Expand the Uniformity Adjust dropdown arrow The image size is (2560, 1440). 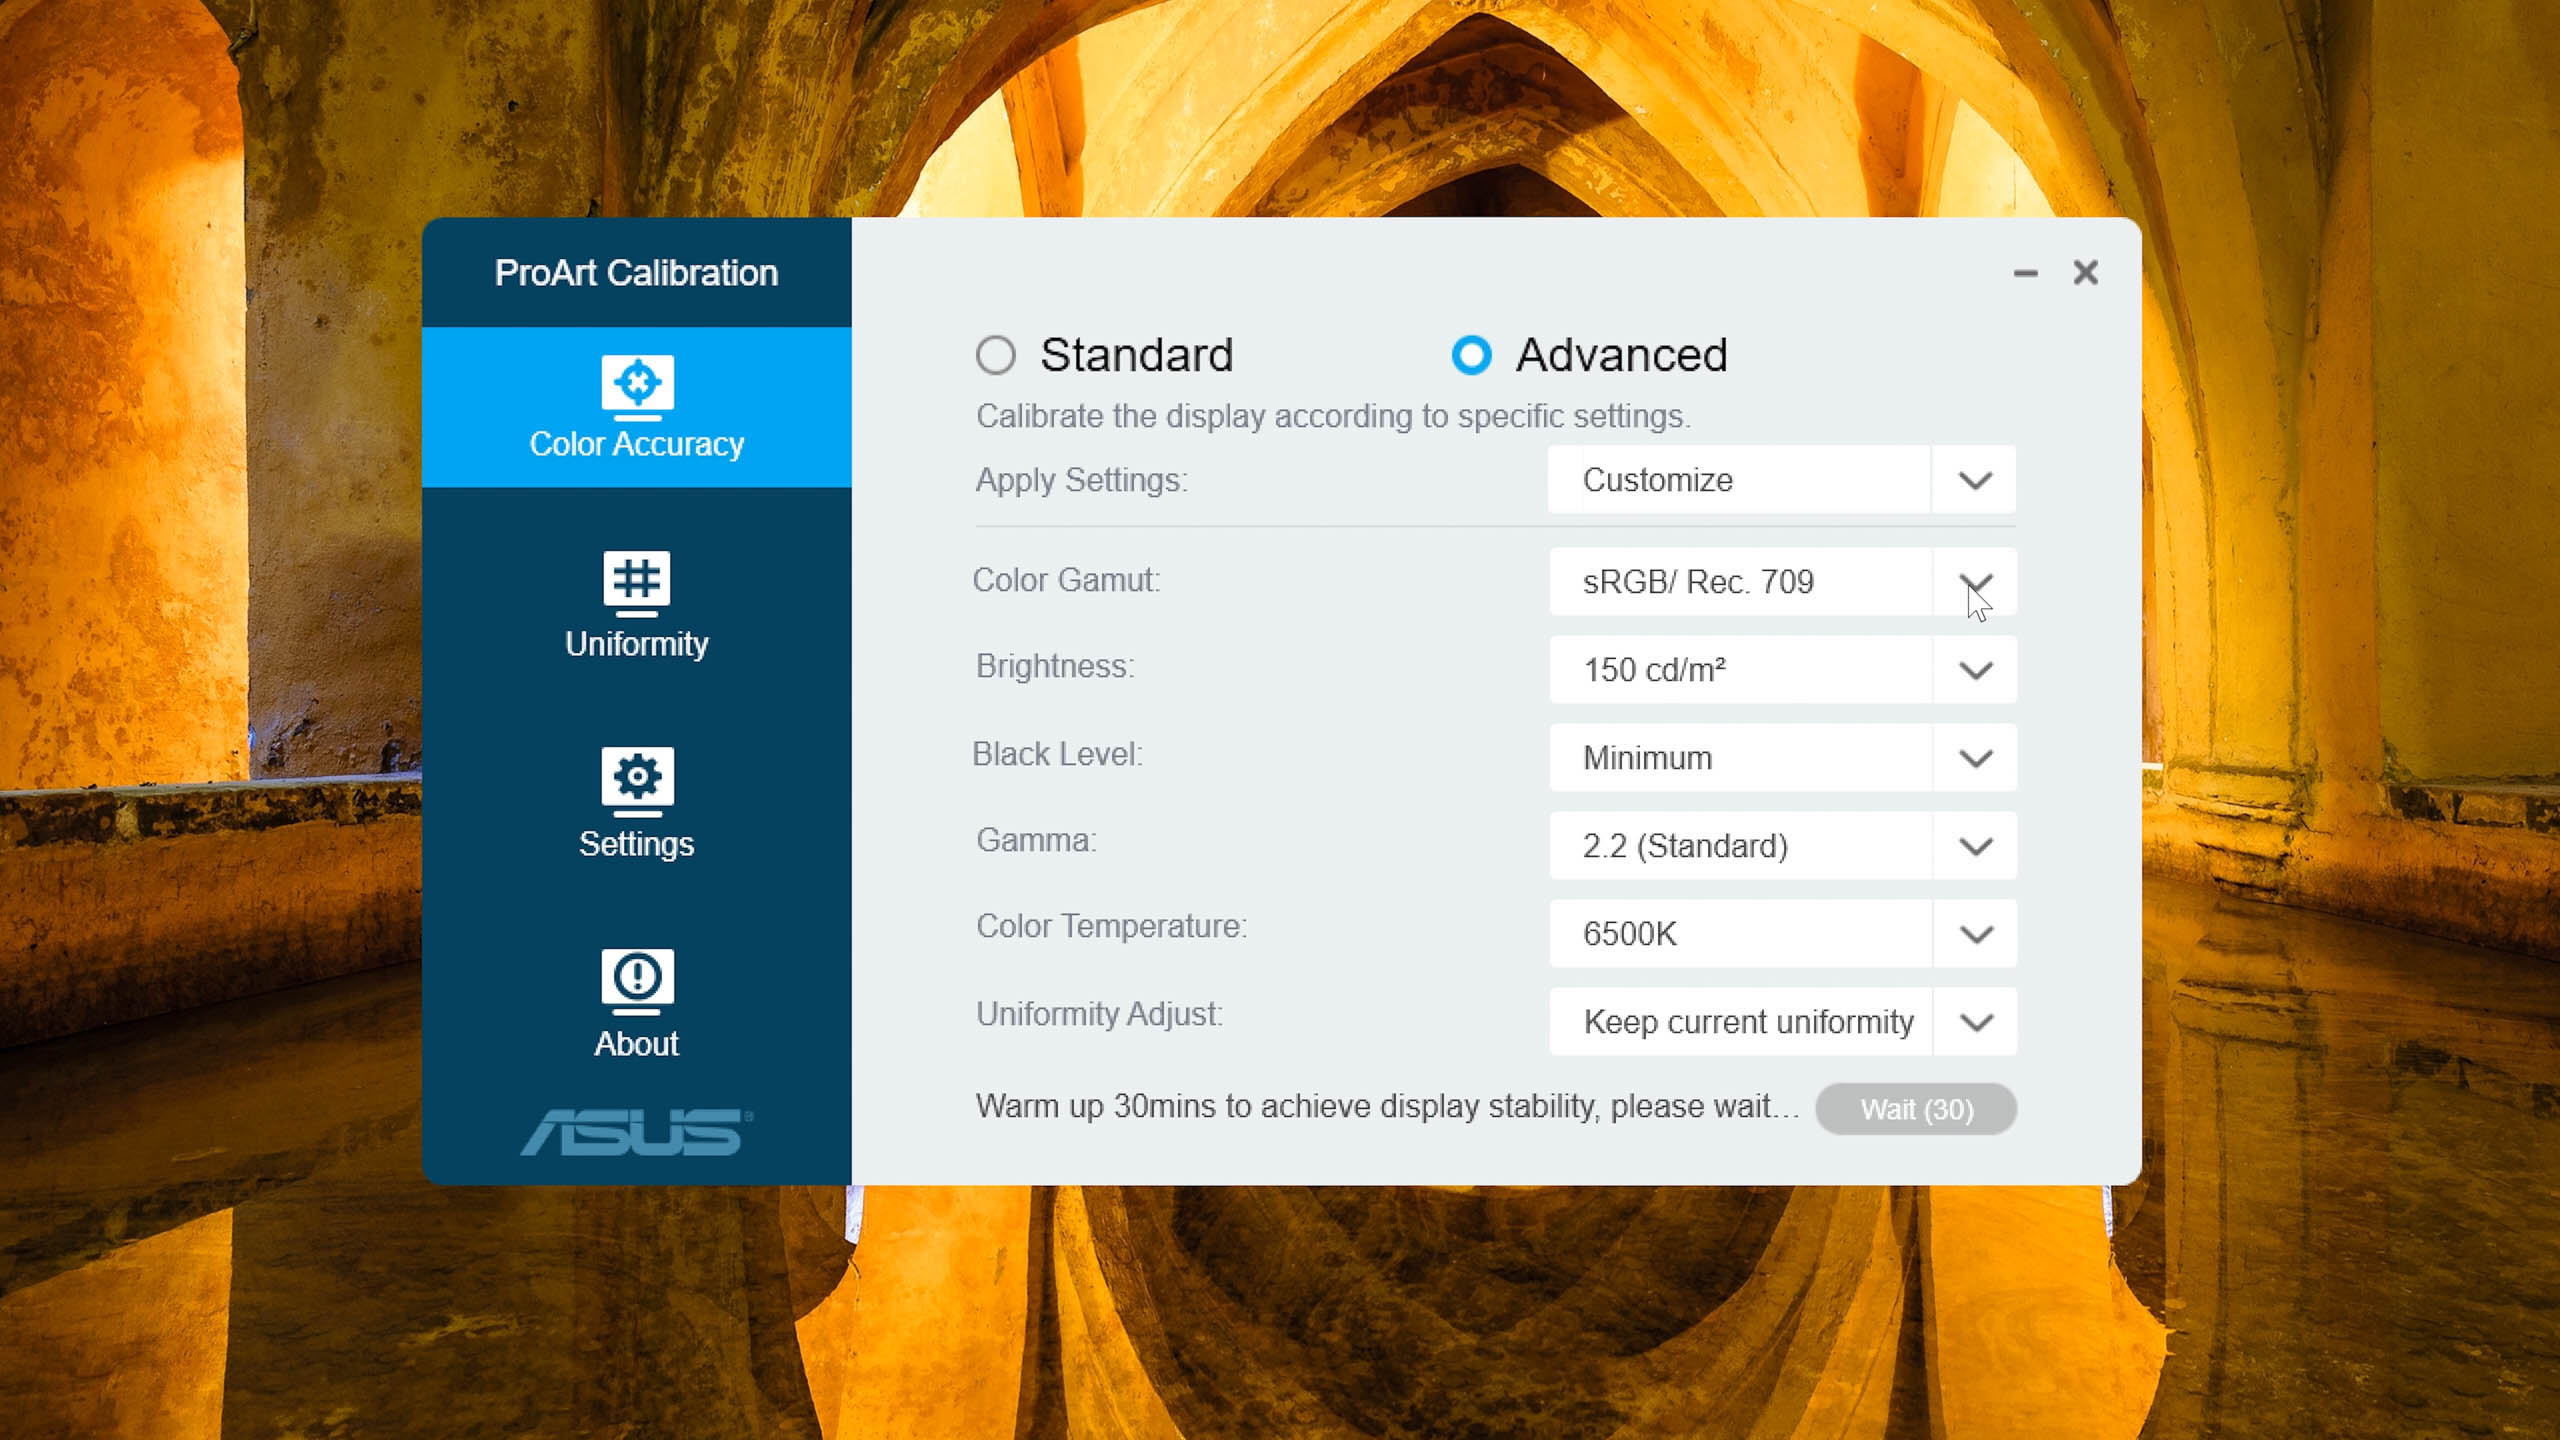(1975, 1022)
